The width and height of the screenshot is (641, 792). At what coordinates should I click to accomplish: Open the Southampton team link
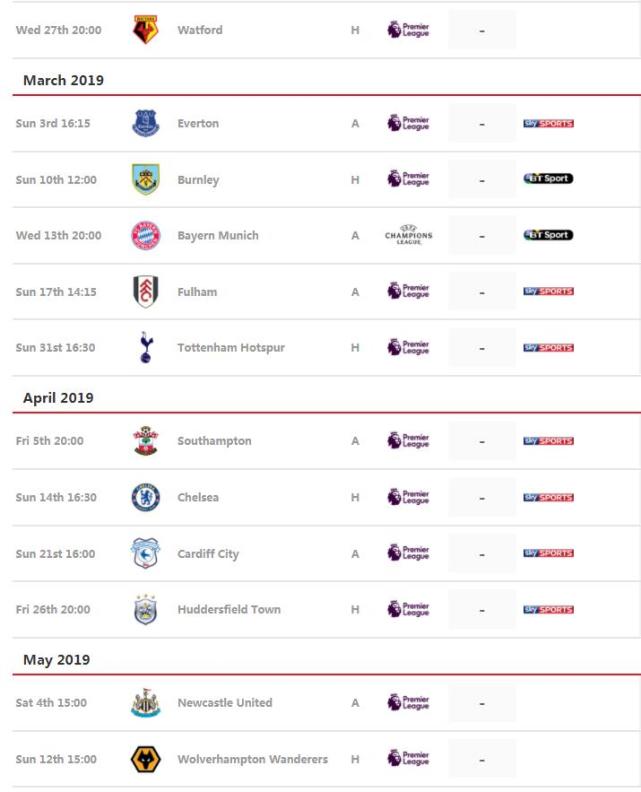point(214,441)
